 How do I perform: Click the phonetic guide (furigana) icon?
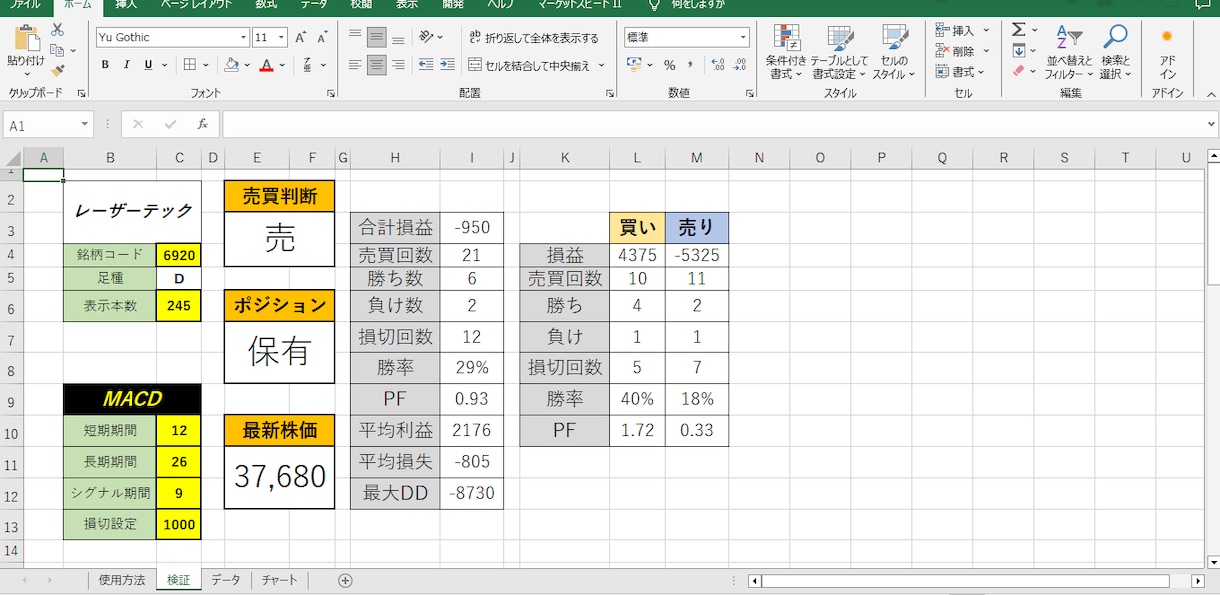tap(309, 65)
